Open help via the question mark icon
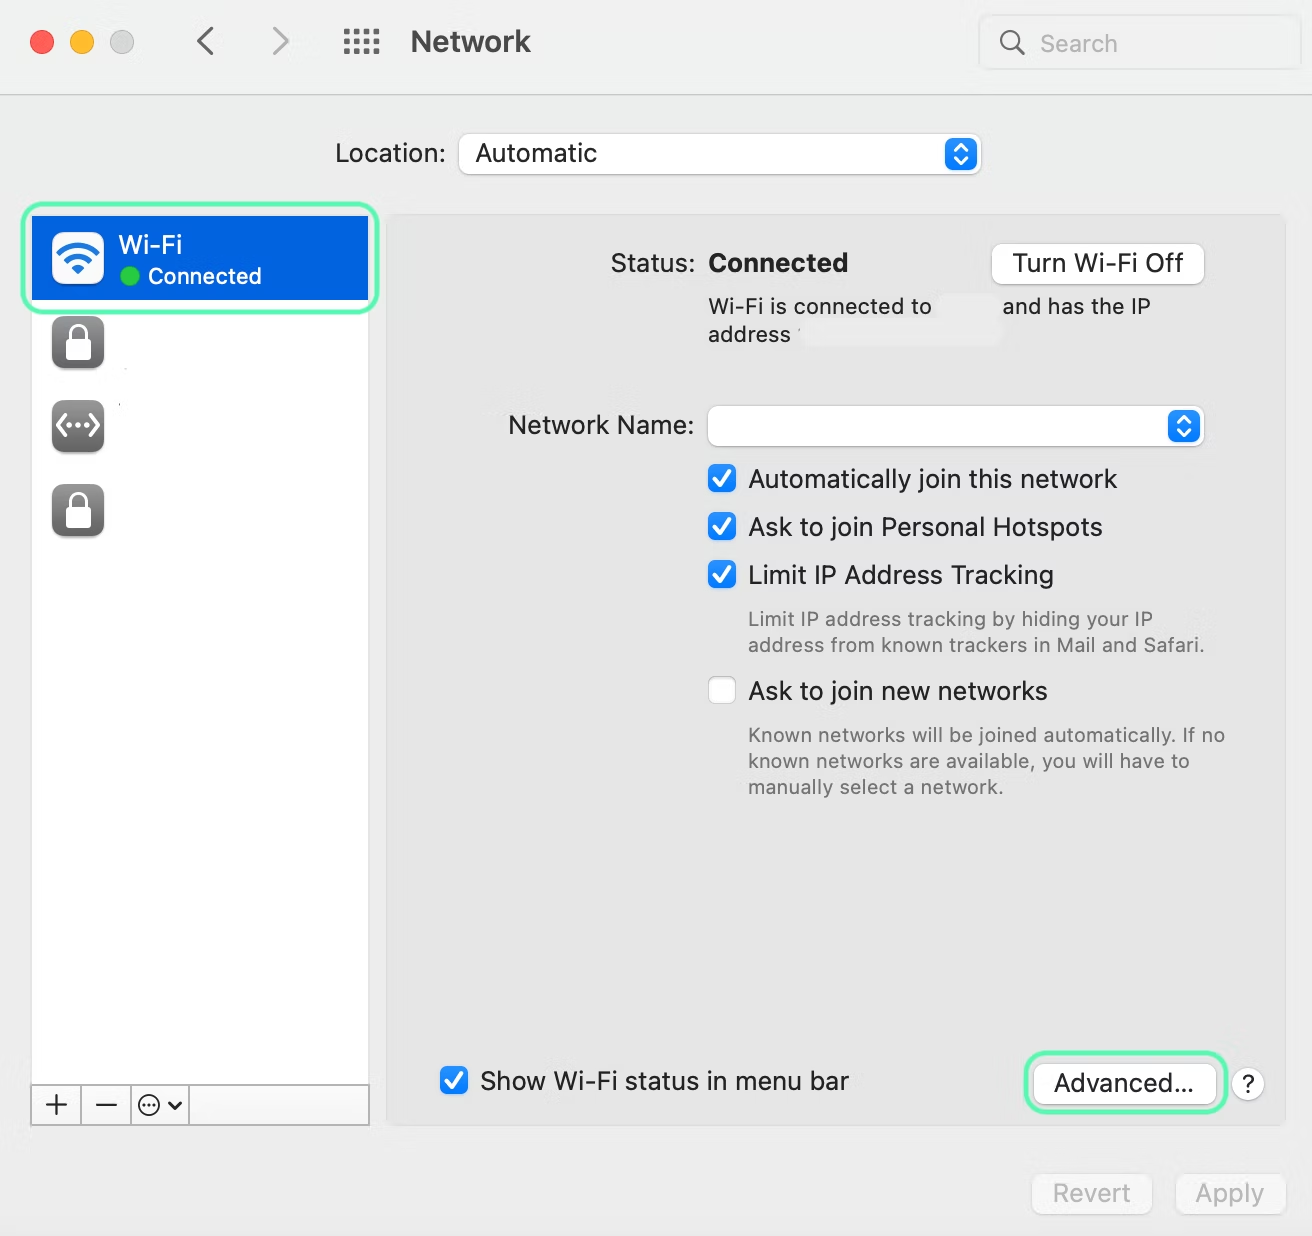Image resolution: width=1312 pixels, height=1236 pixels. coord(1247,1083)
